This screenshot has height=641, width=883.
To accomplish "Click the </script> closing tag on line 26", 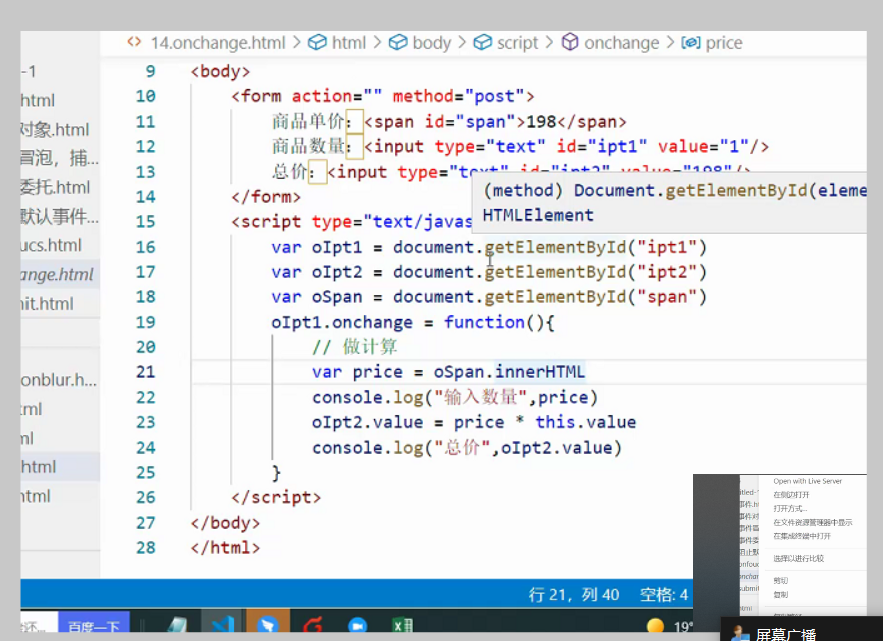I will pos(276,497).
